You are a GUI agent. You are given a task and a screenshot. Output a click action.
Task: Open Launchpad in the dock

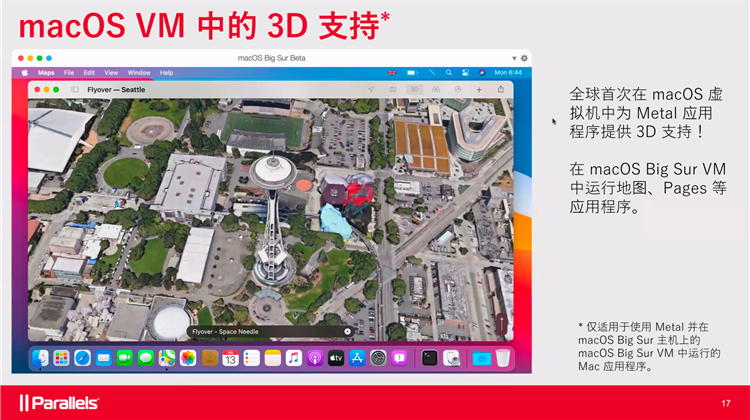(61, 358)
